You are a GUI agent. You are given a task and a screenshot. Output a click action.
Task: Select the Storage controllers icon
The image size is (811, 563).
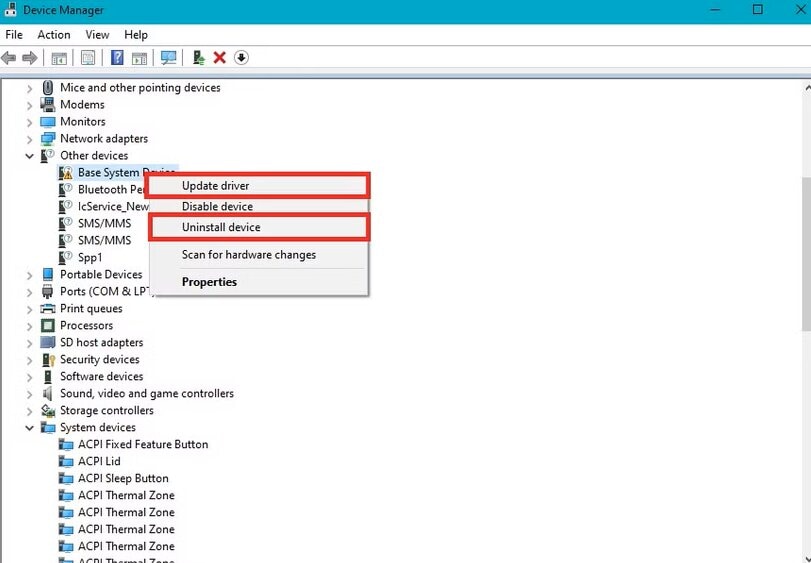click(x=48, y=410)
